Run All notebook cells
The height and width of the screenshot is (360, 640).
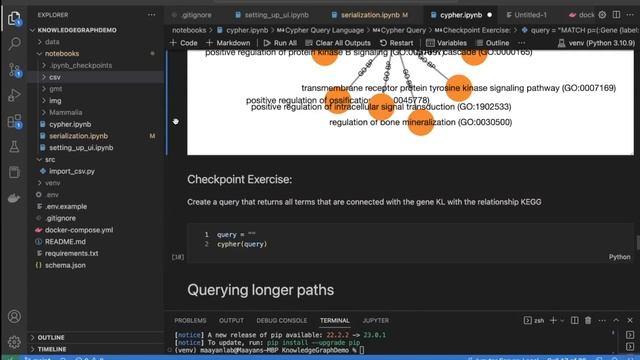[280, 43]
